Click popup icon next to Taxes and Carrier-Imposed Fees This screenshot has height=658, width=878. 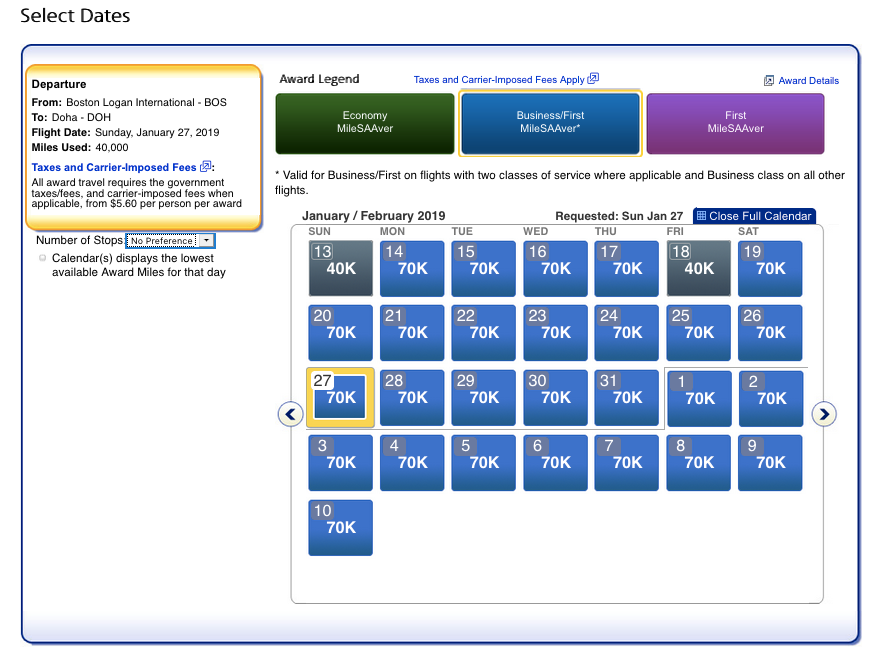pos(206,167)
